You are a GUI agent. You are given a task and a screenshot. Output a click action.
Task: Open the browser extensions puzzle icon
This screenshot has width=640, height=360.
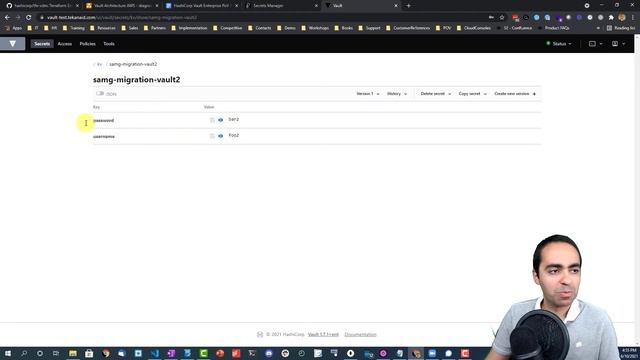611,18
